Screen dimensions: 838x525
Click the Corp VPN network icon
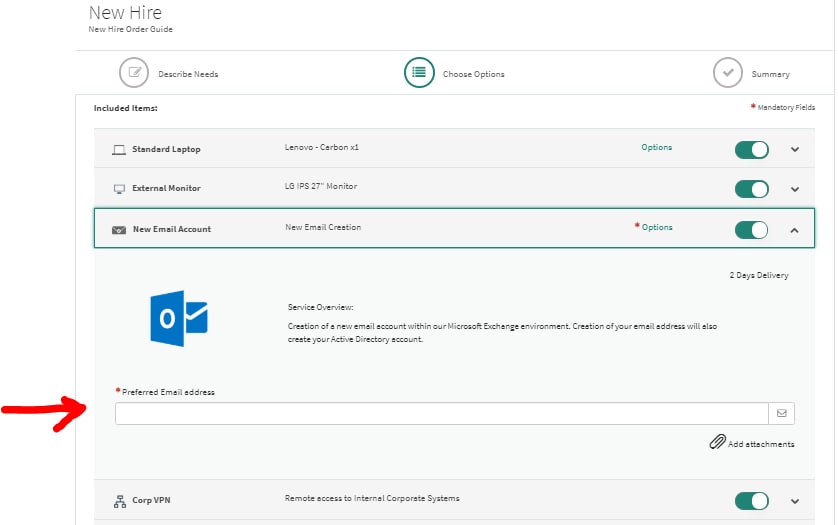point(119,500)
